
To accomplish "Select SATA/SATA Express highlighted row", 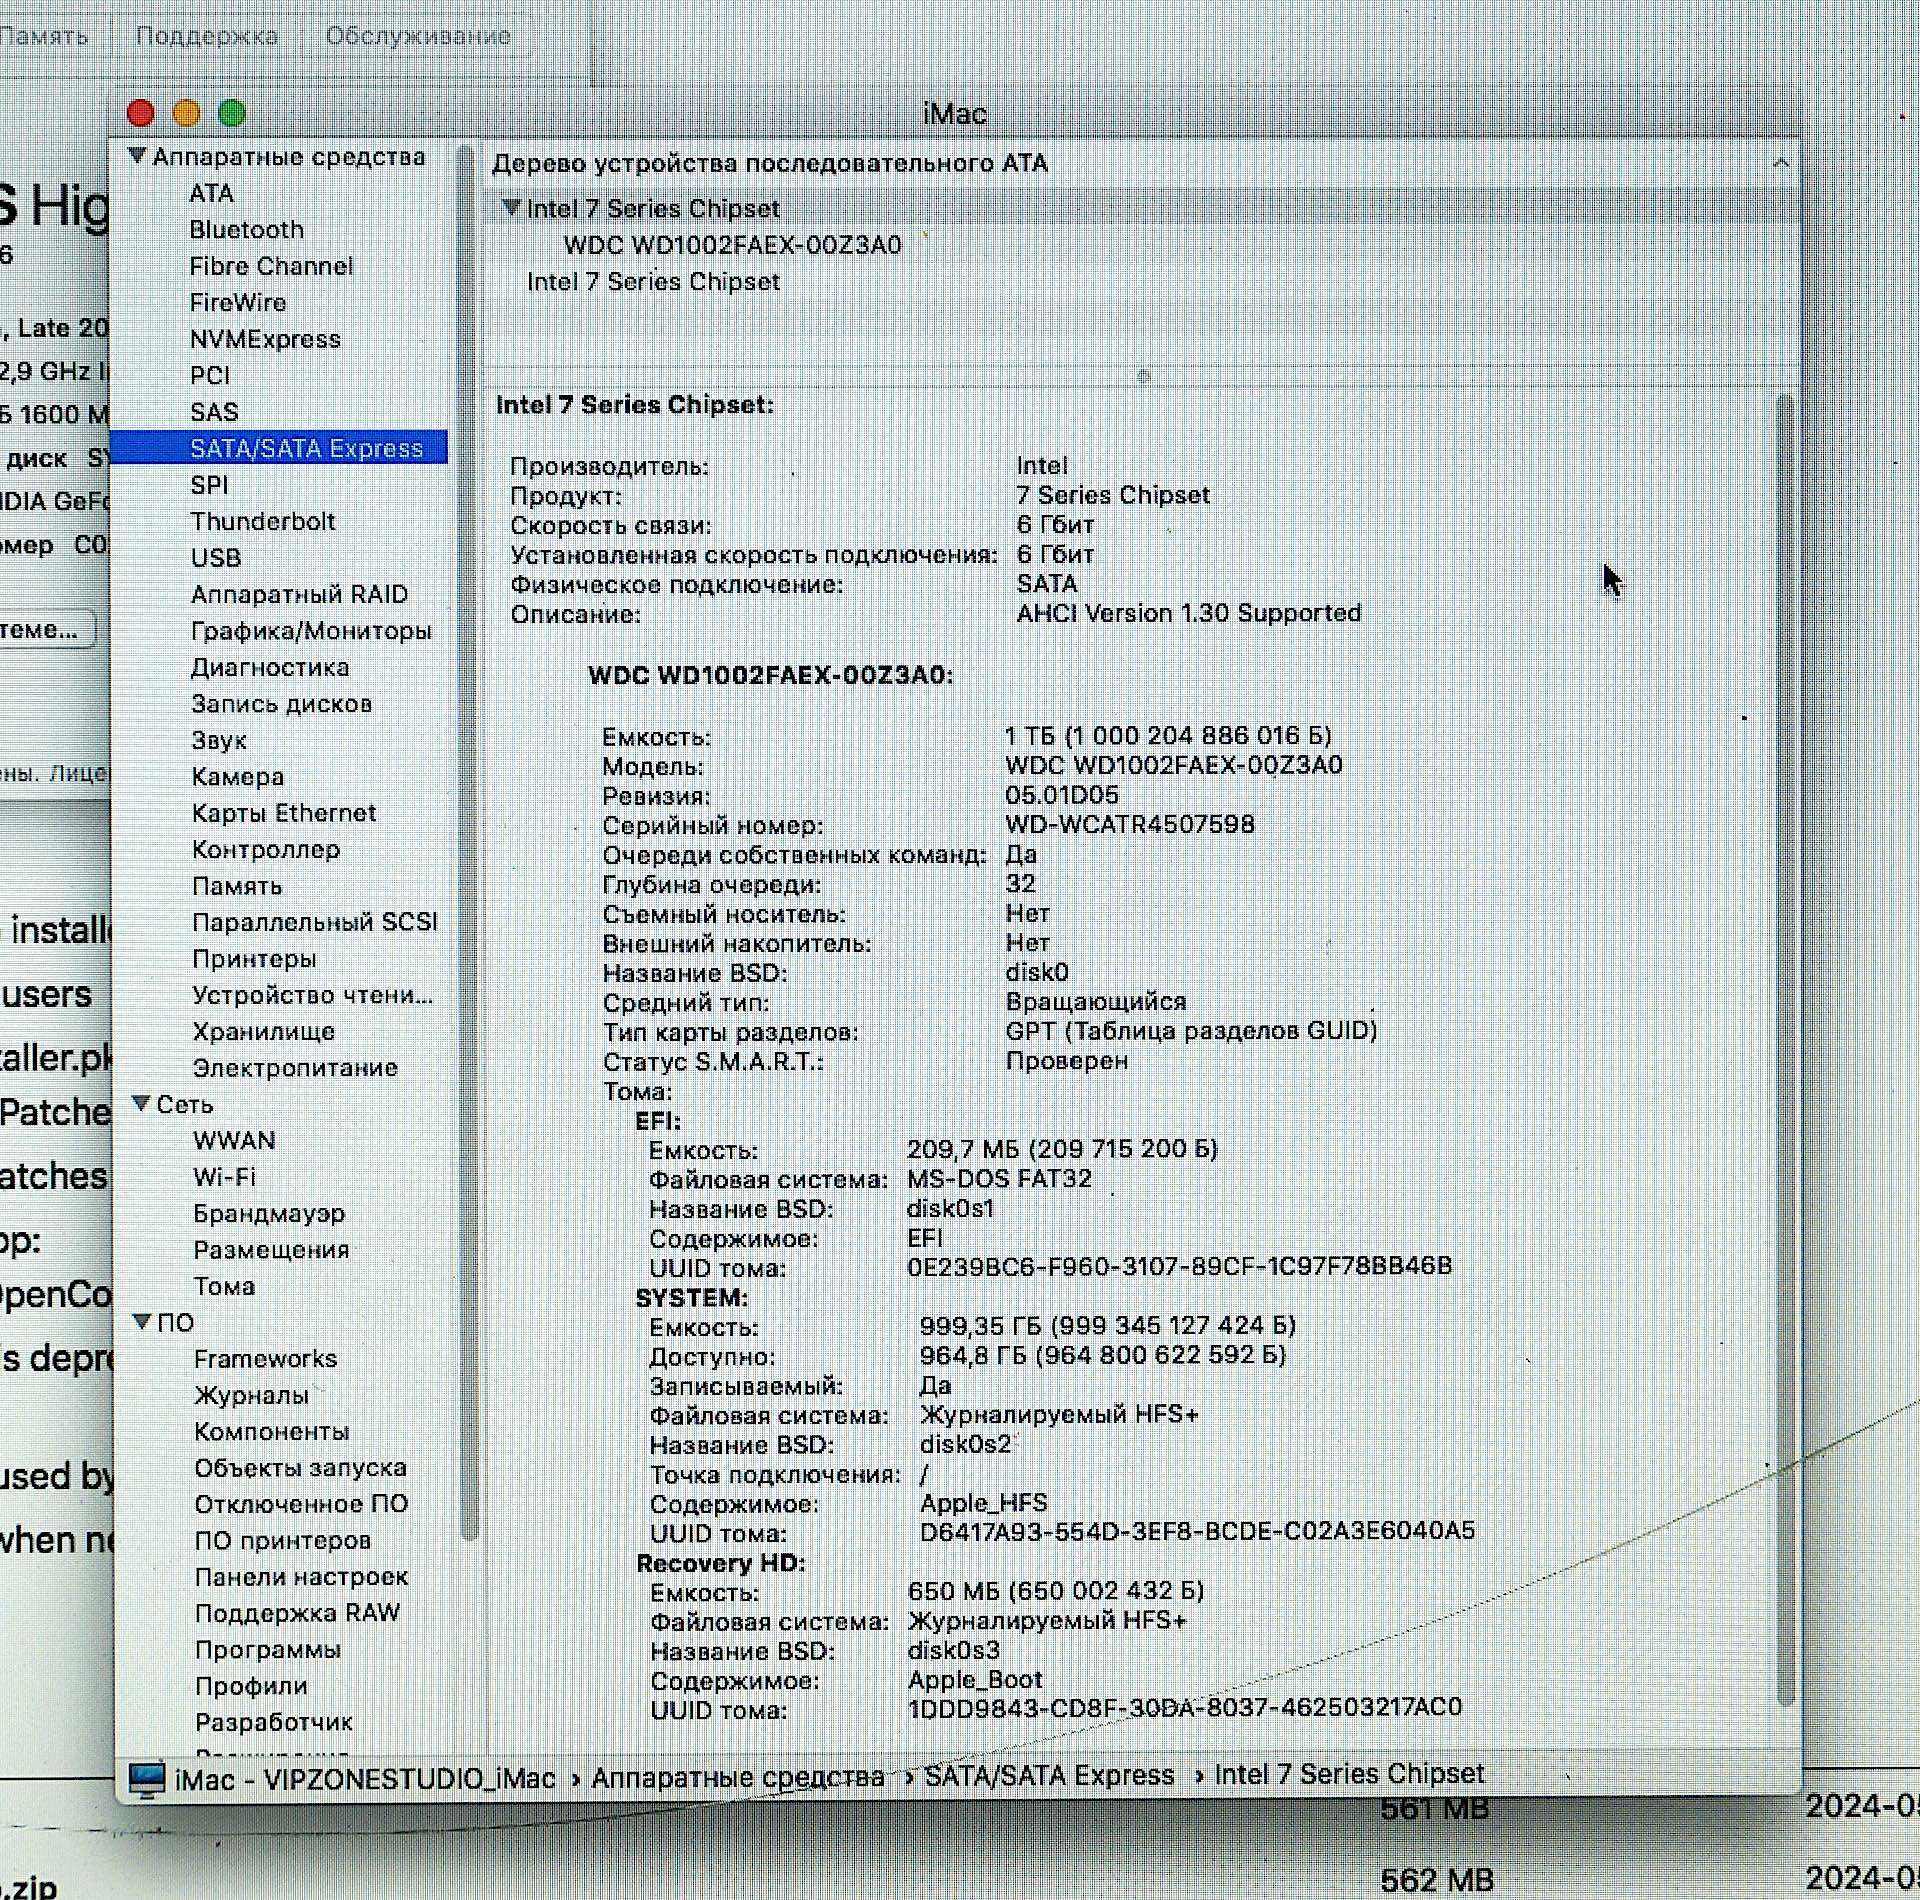I will click(x=278, y=448).
